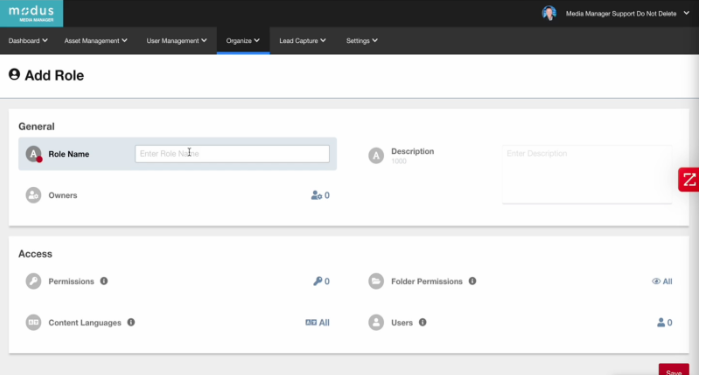
Task: Click the Access section heading
Action: 35,254
